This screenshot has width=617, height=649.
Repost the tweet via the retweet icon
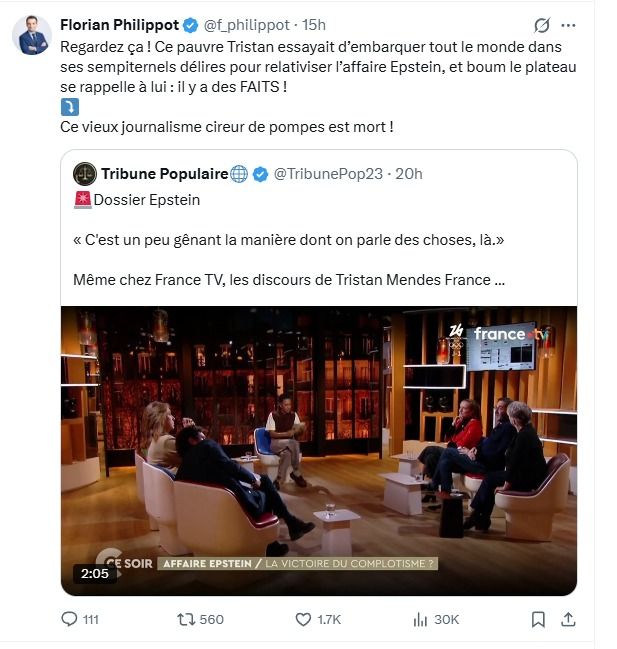point(186,620)
